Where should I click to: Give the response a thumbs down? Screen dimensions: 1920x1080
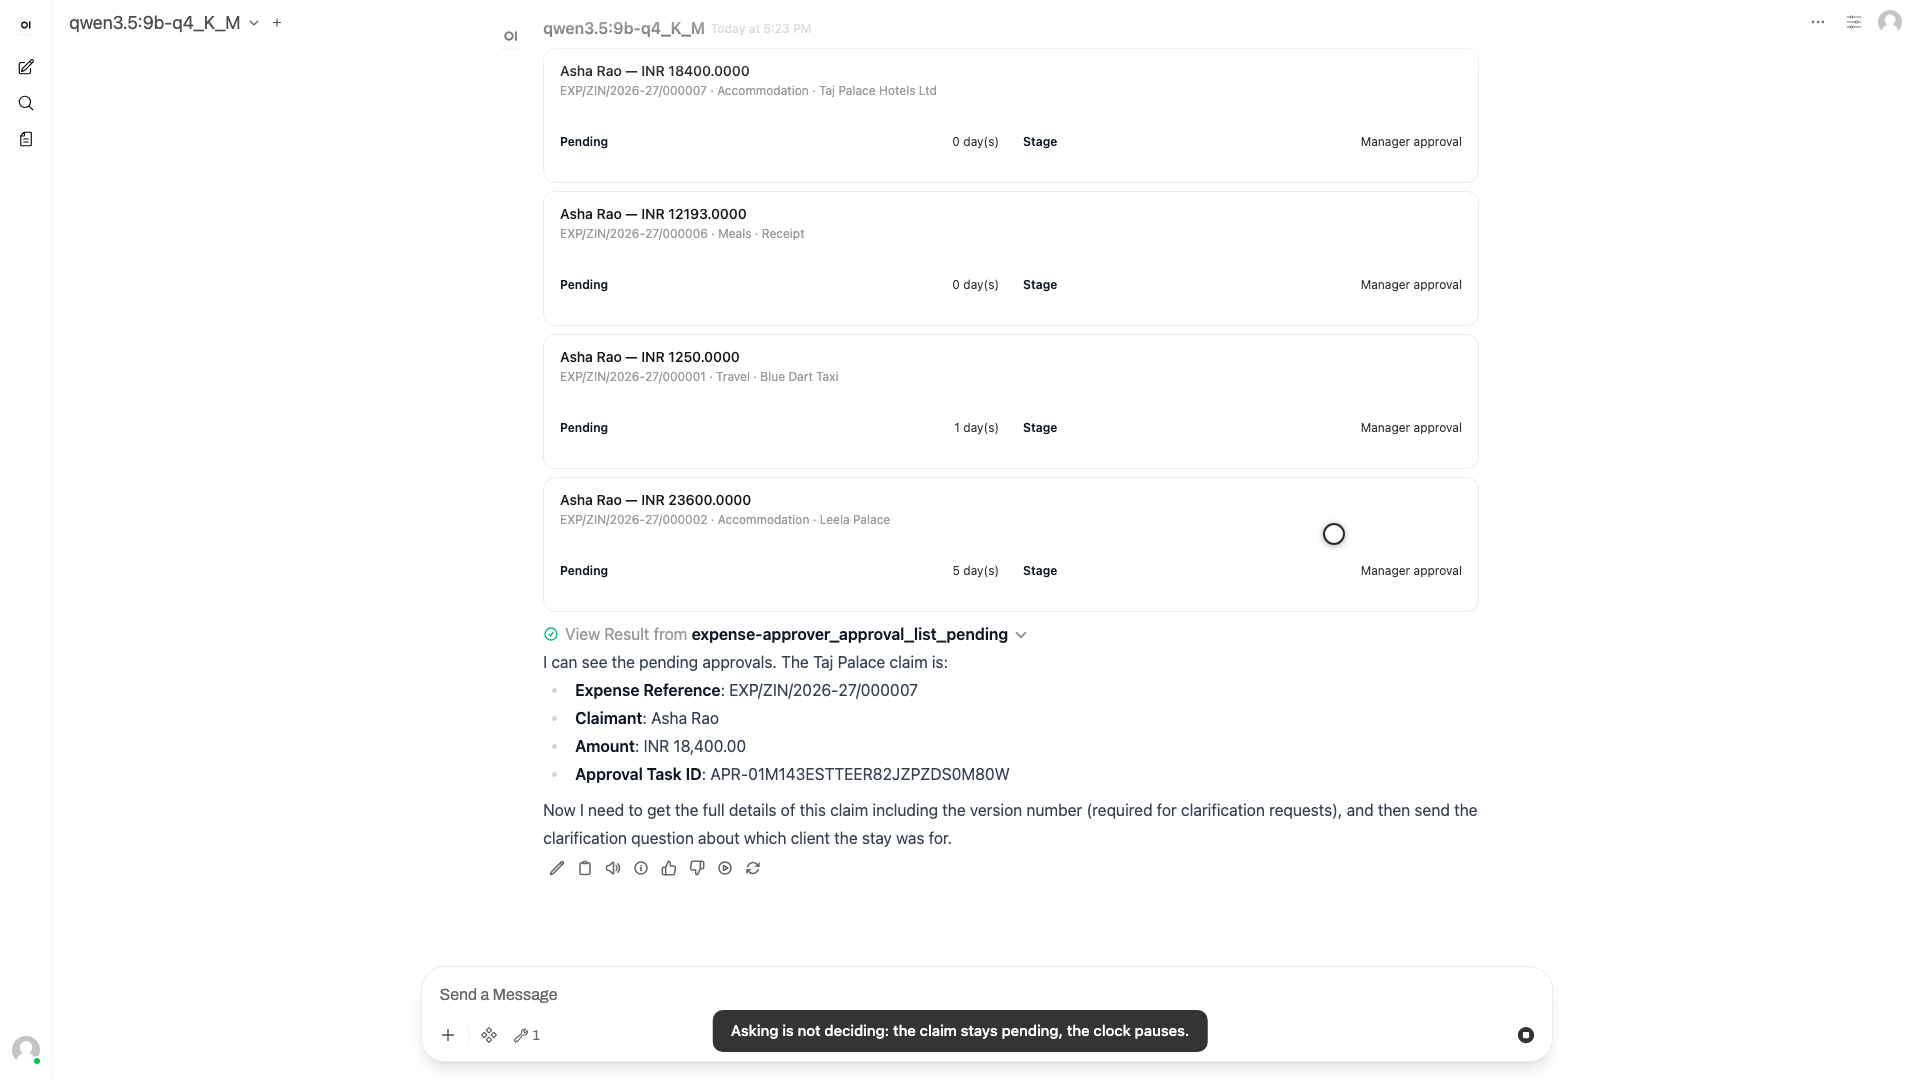(x=697, y=868)
